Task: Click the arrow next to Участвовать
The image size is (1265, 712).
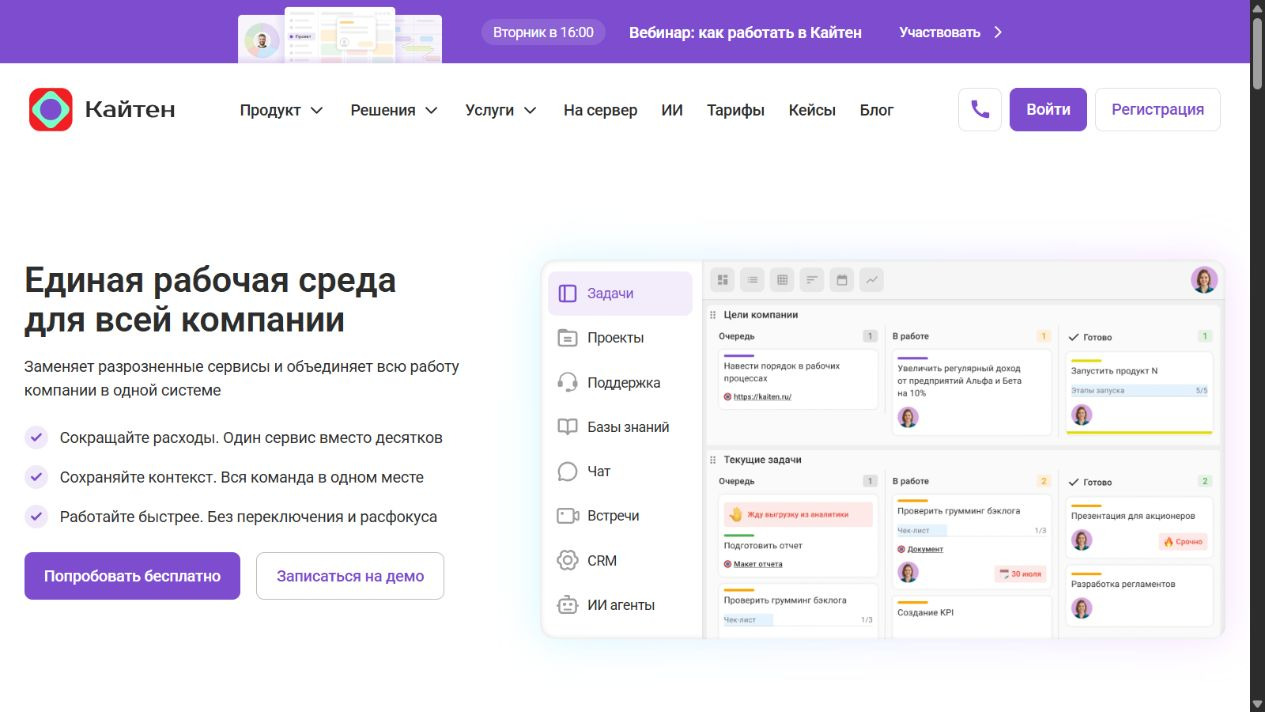Action: [x=998, y=32]
